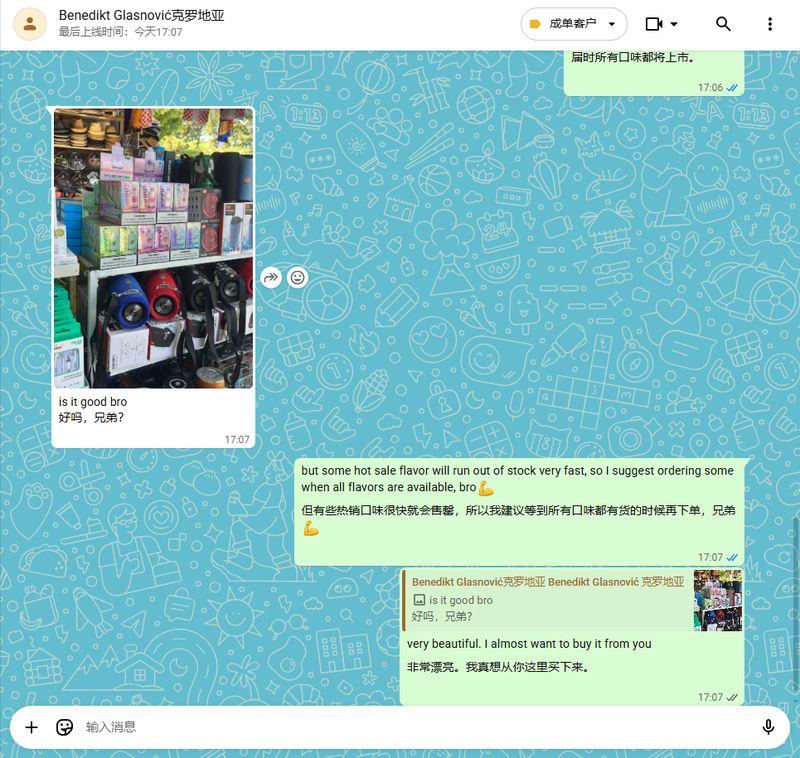Image resolution: width=800 pixels, height=758 pixels.
Task: Click the image icon in the quoted reply
Action: (419, 600)
